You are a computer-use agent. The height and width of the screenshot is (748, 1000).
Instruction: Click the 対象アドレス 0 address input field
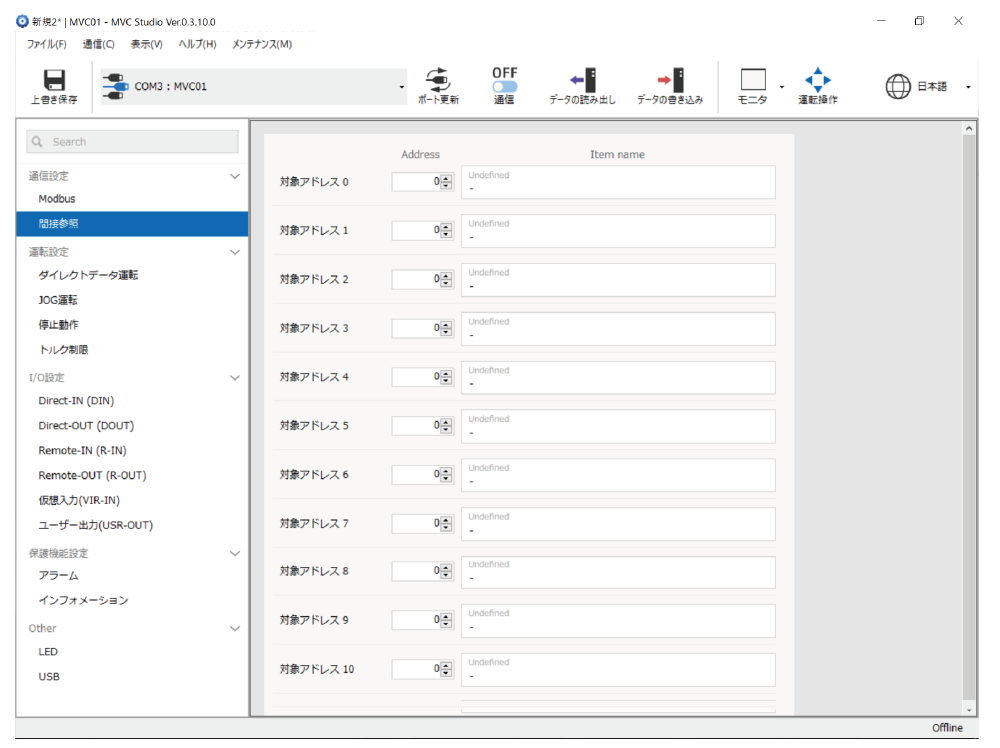415,182
